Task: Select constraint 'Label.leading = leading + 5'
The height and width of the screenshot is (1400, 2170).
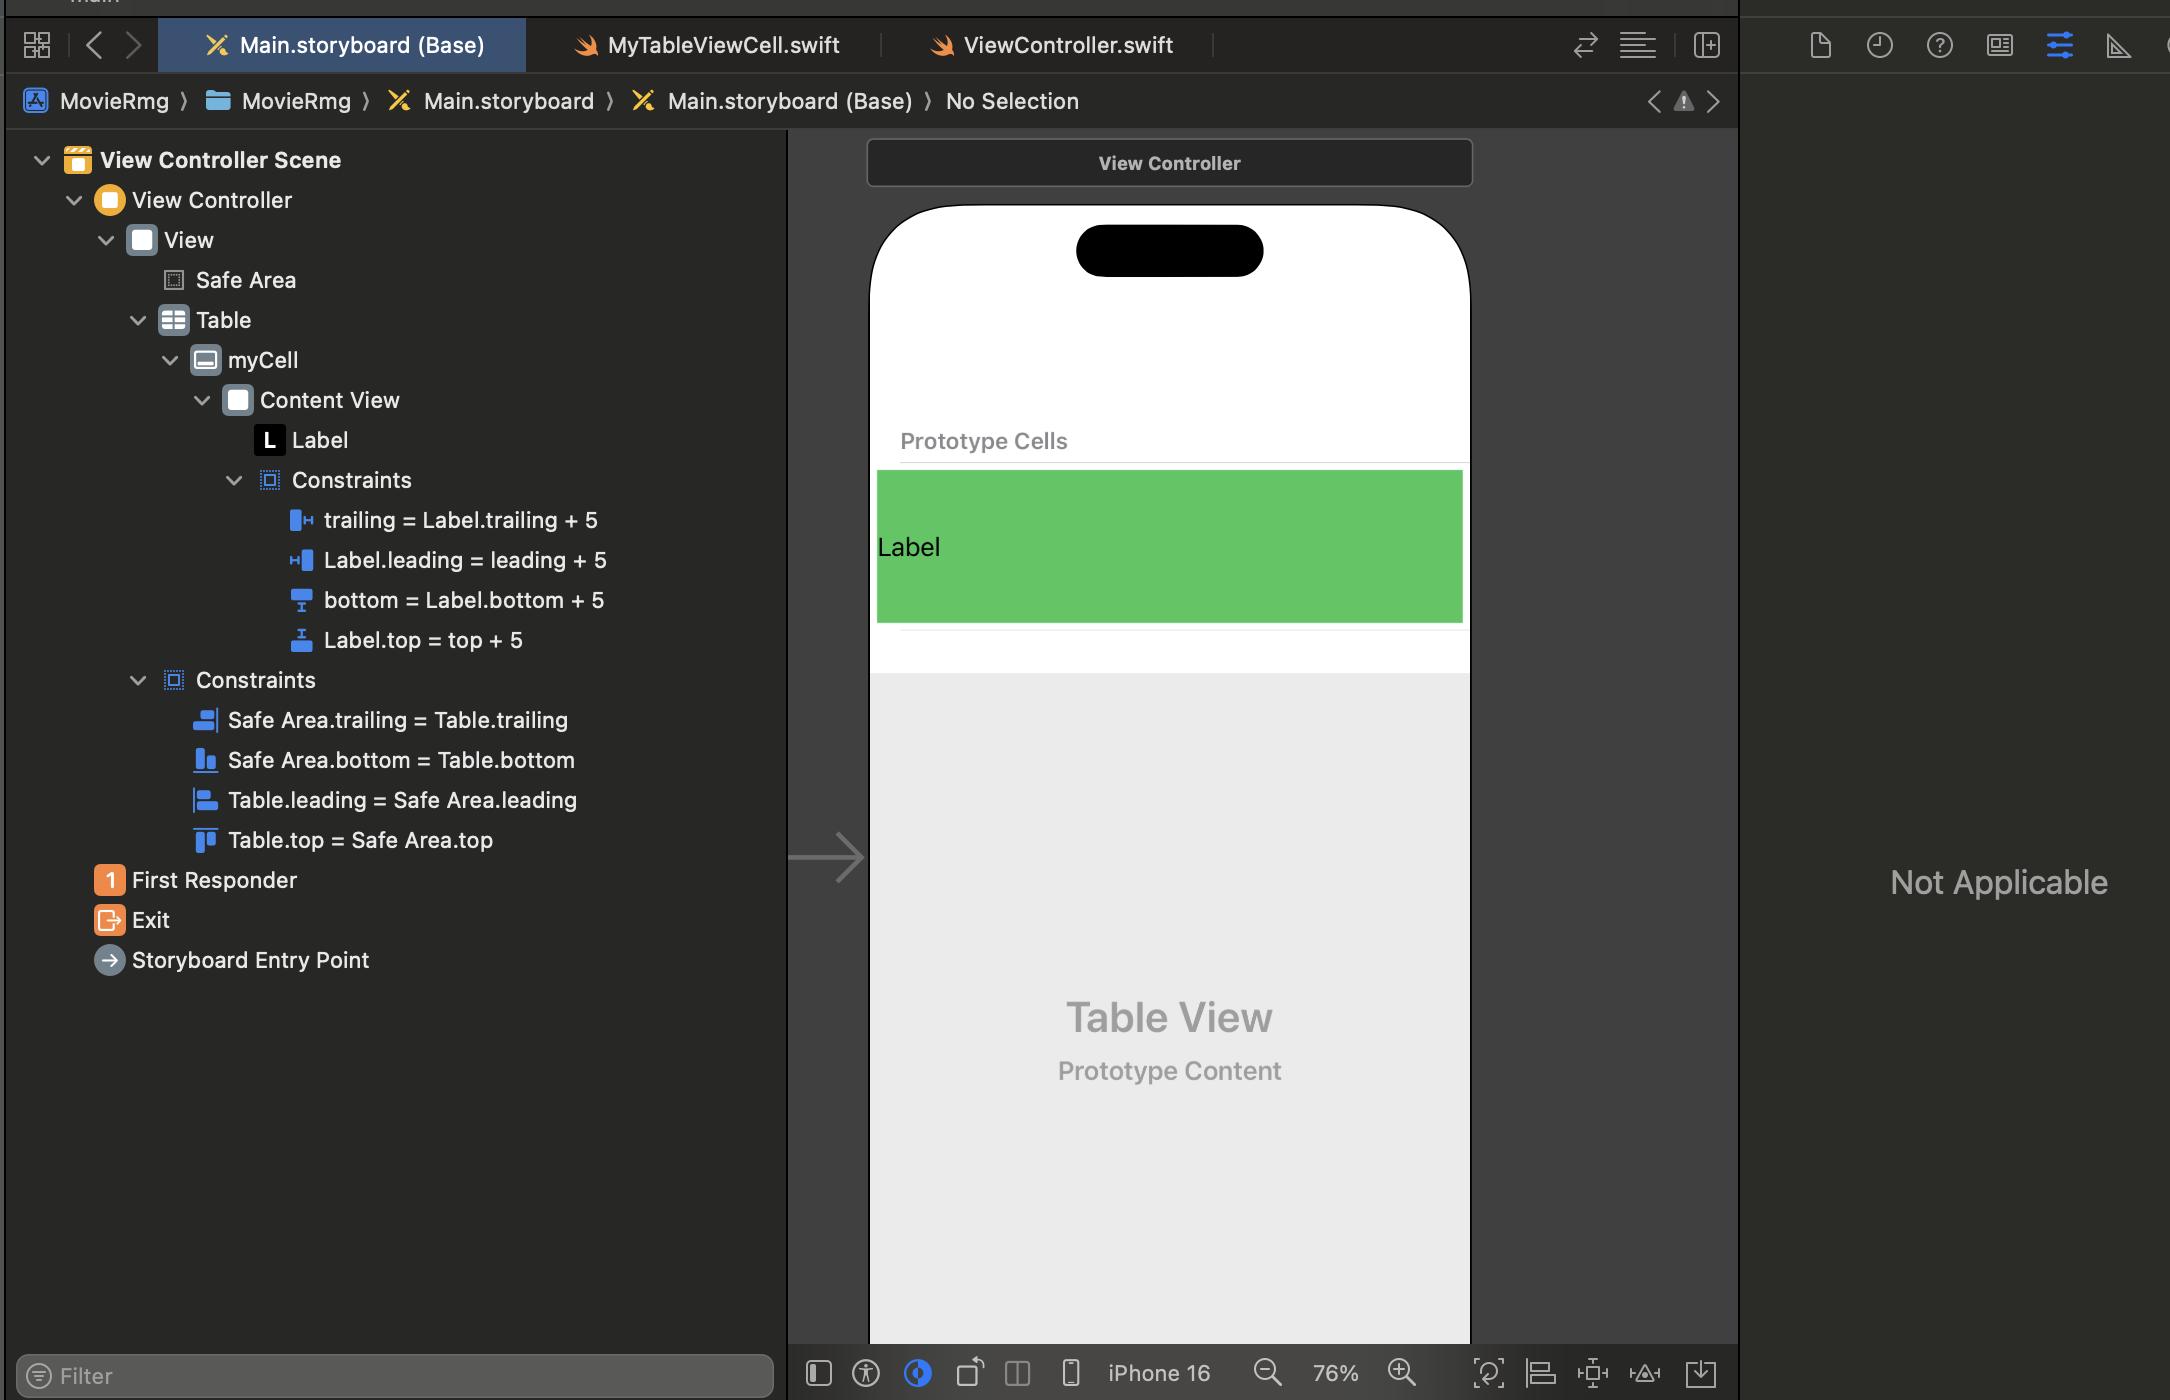Action: [447, 560]
